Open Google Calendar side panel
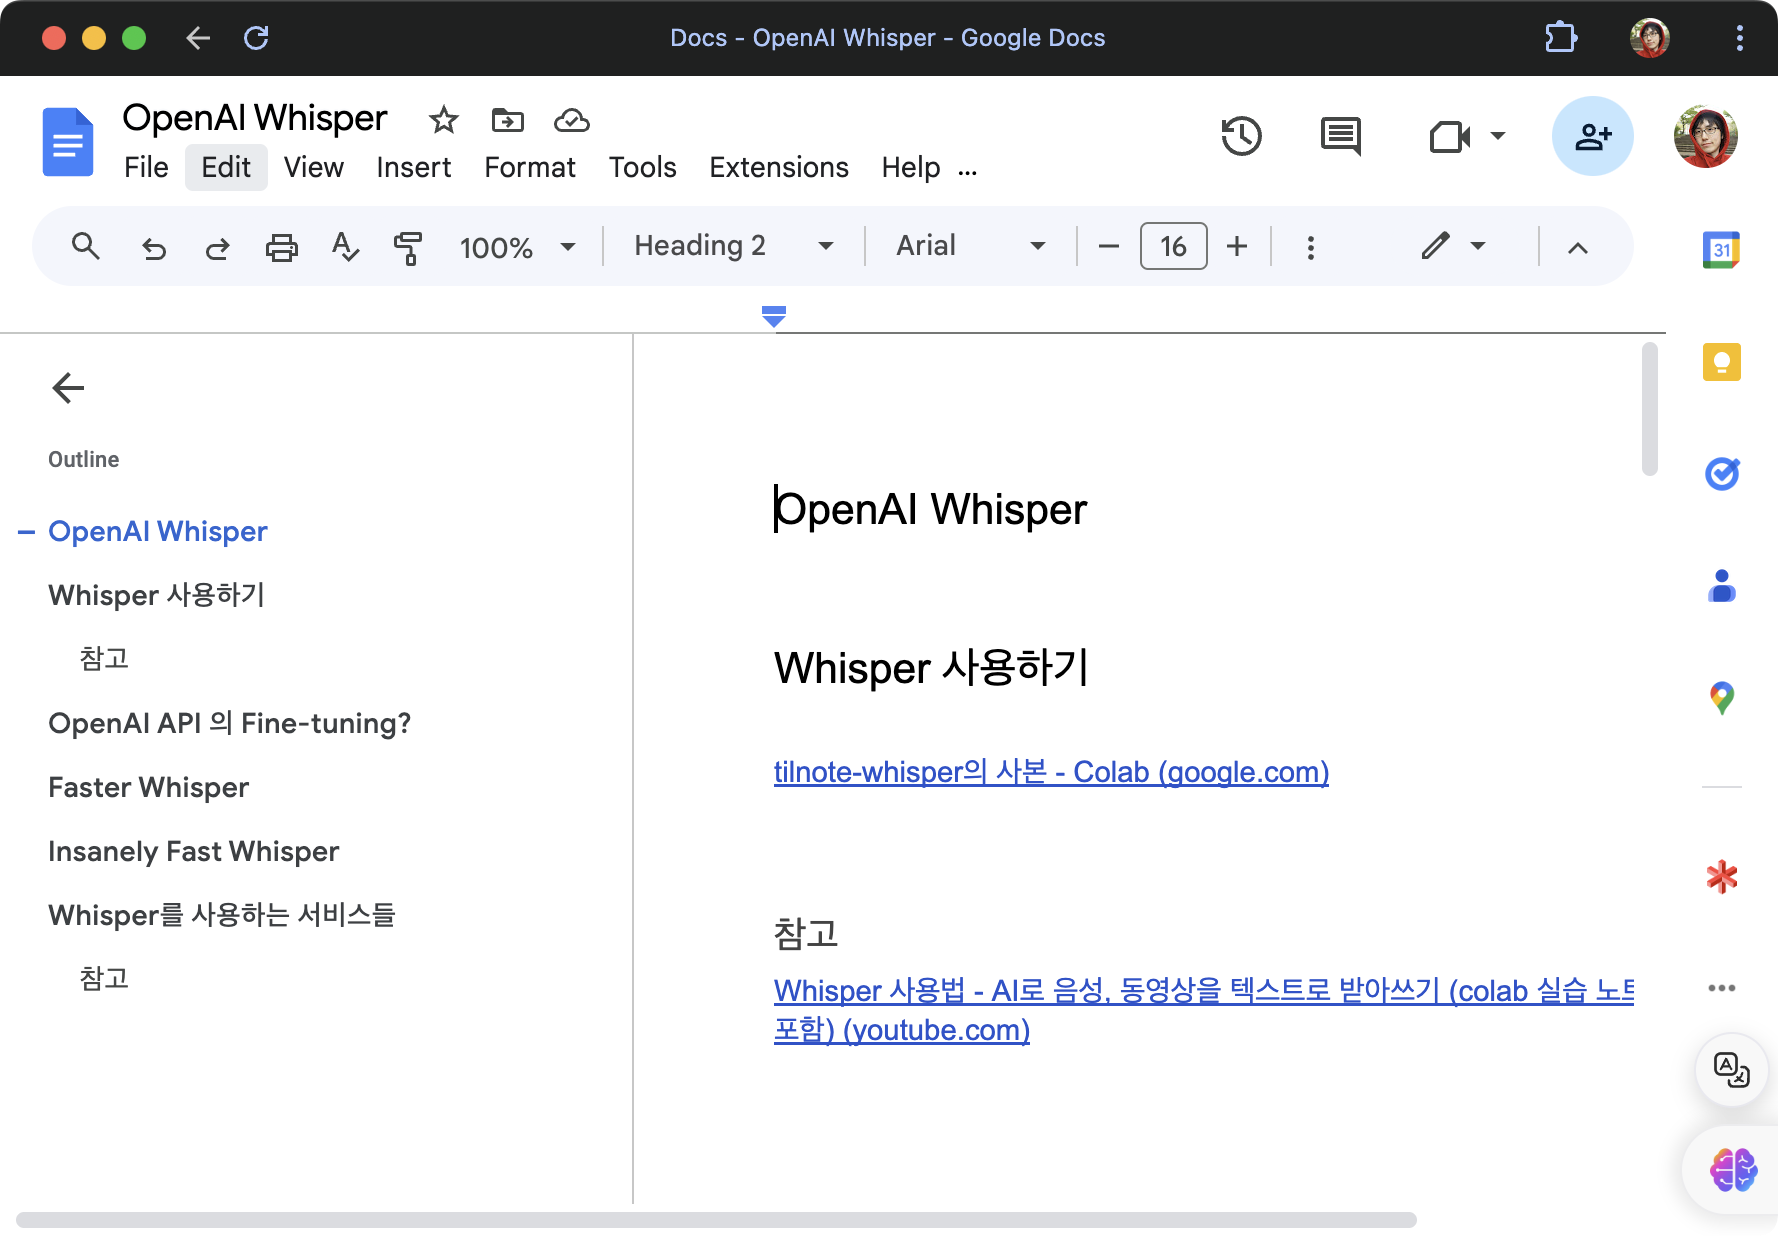 [x=1721, y=249]
